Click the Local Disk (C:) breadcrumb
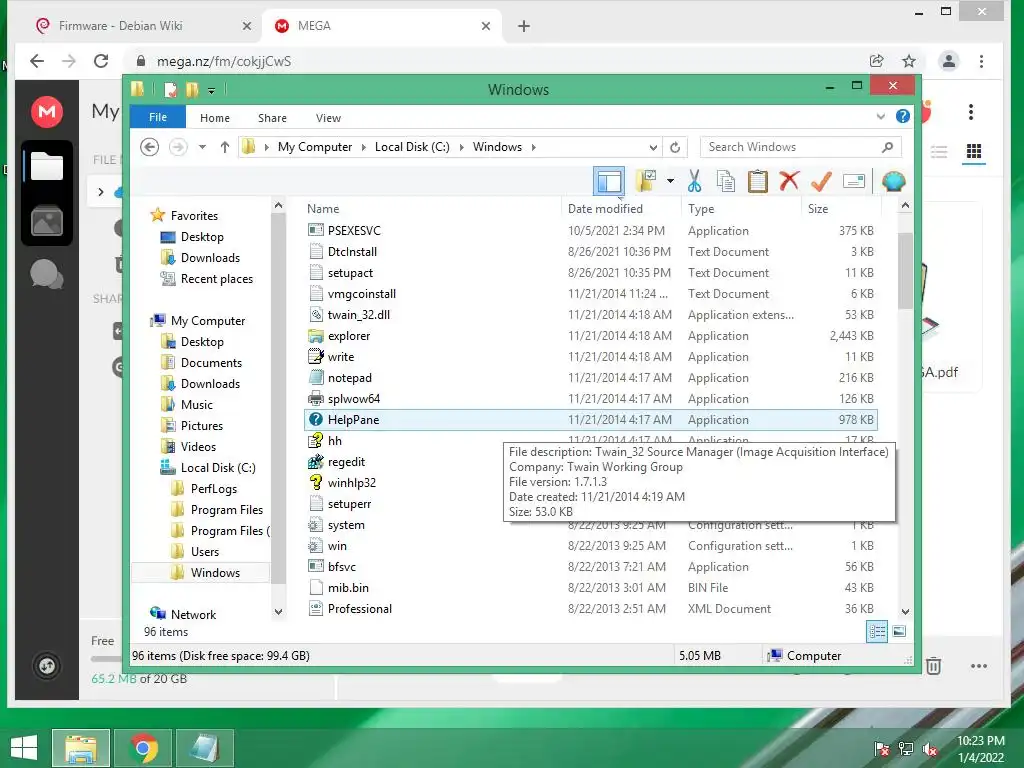Screen dimensions: 1024x768 pos(412,147)
